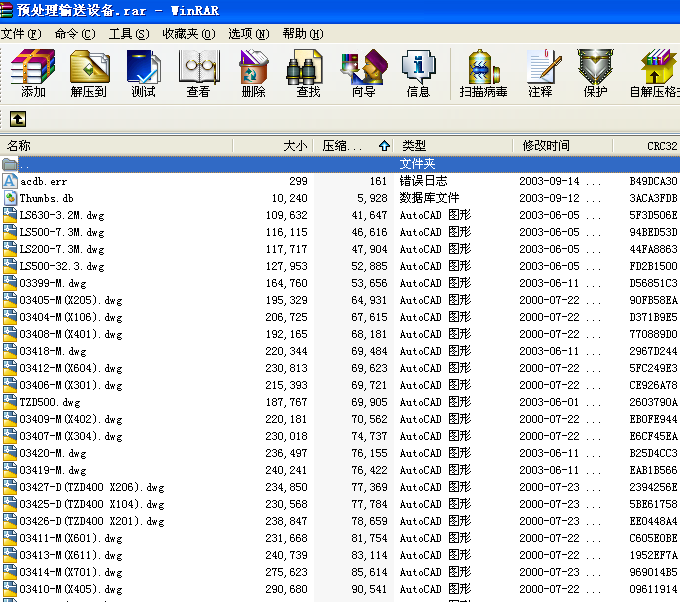Click the 添加 (Add) toolbar icon

pyautogui.click(x=33, y=67)
